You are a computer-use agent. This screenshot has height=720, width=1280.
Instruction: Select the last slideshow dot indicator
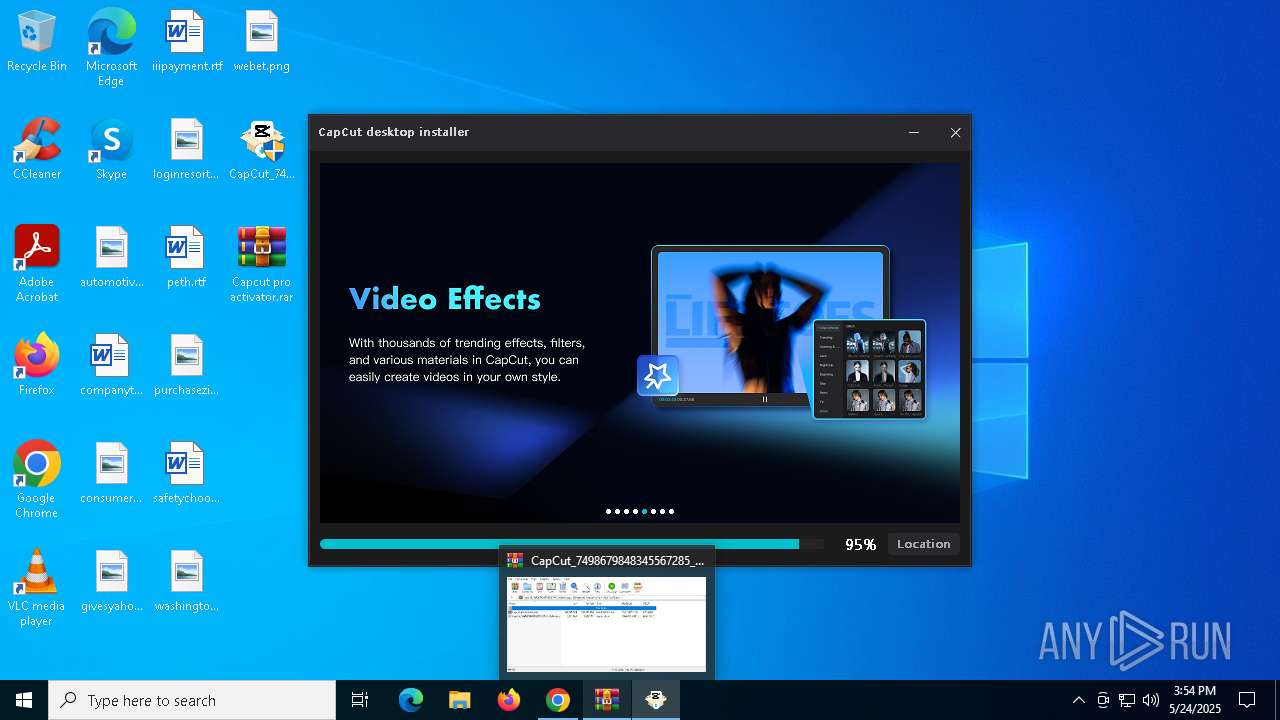[671, 511]
